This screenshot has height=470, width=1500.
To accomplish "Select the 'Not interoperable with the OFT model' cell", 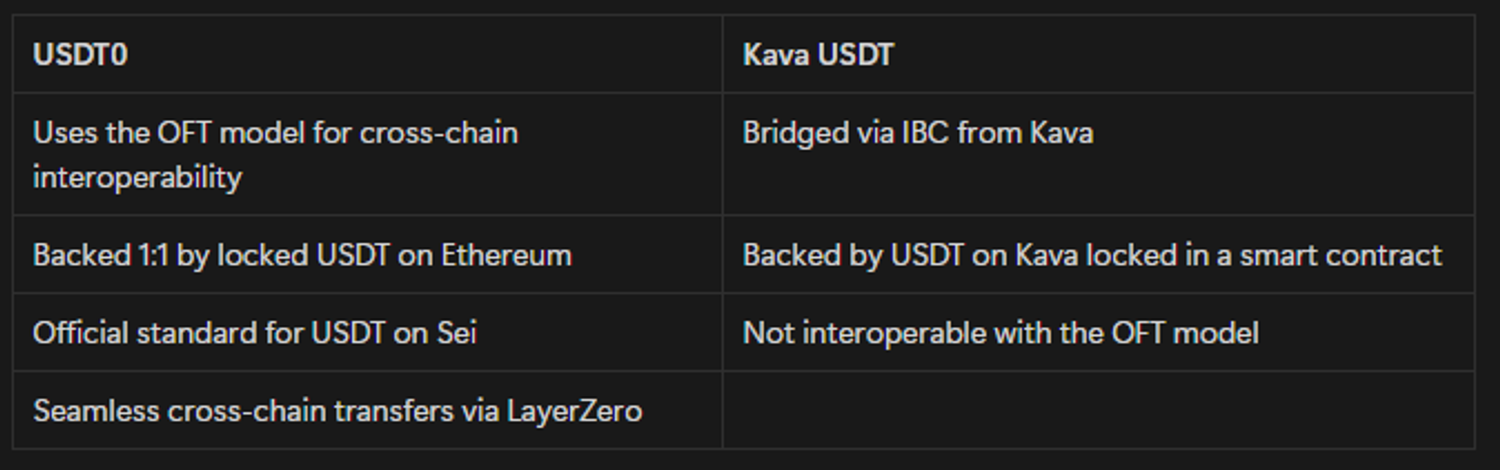I will [x=1000, y=332].
